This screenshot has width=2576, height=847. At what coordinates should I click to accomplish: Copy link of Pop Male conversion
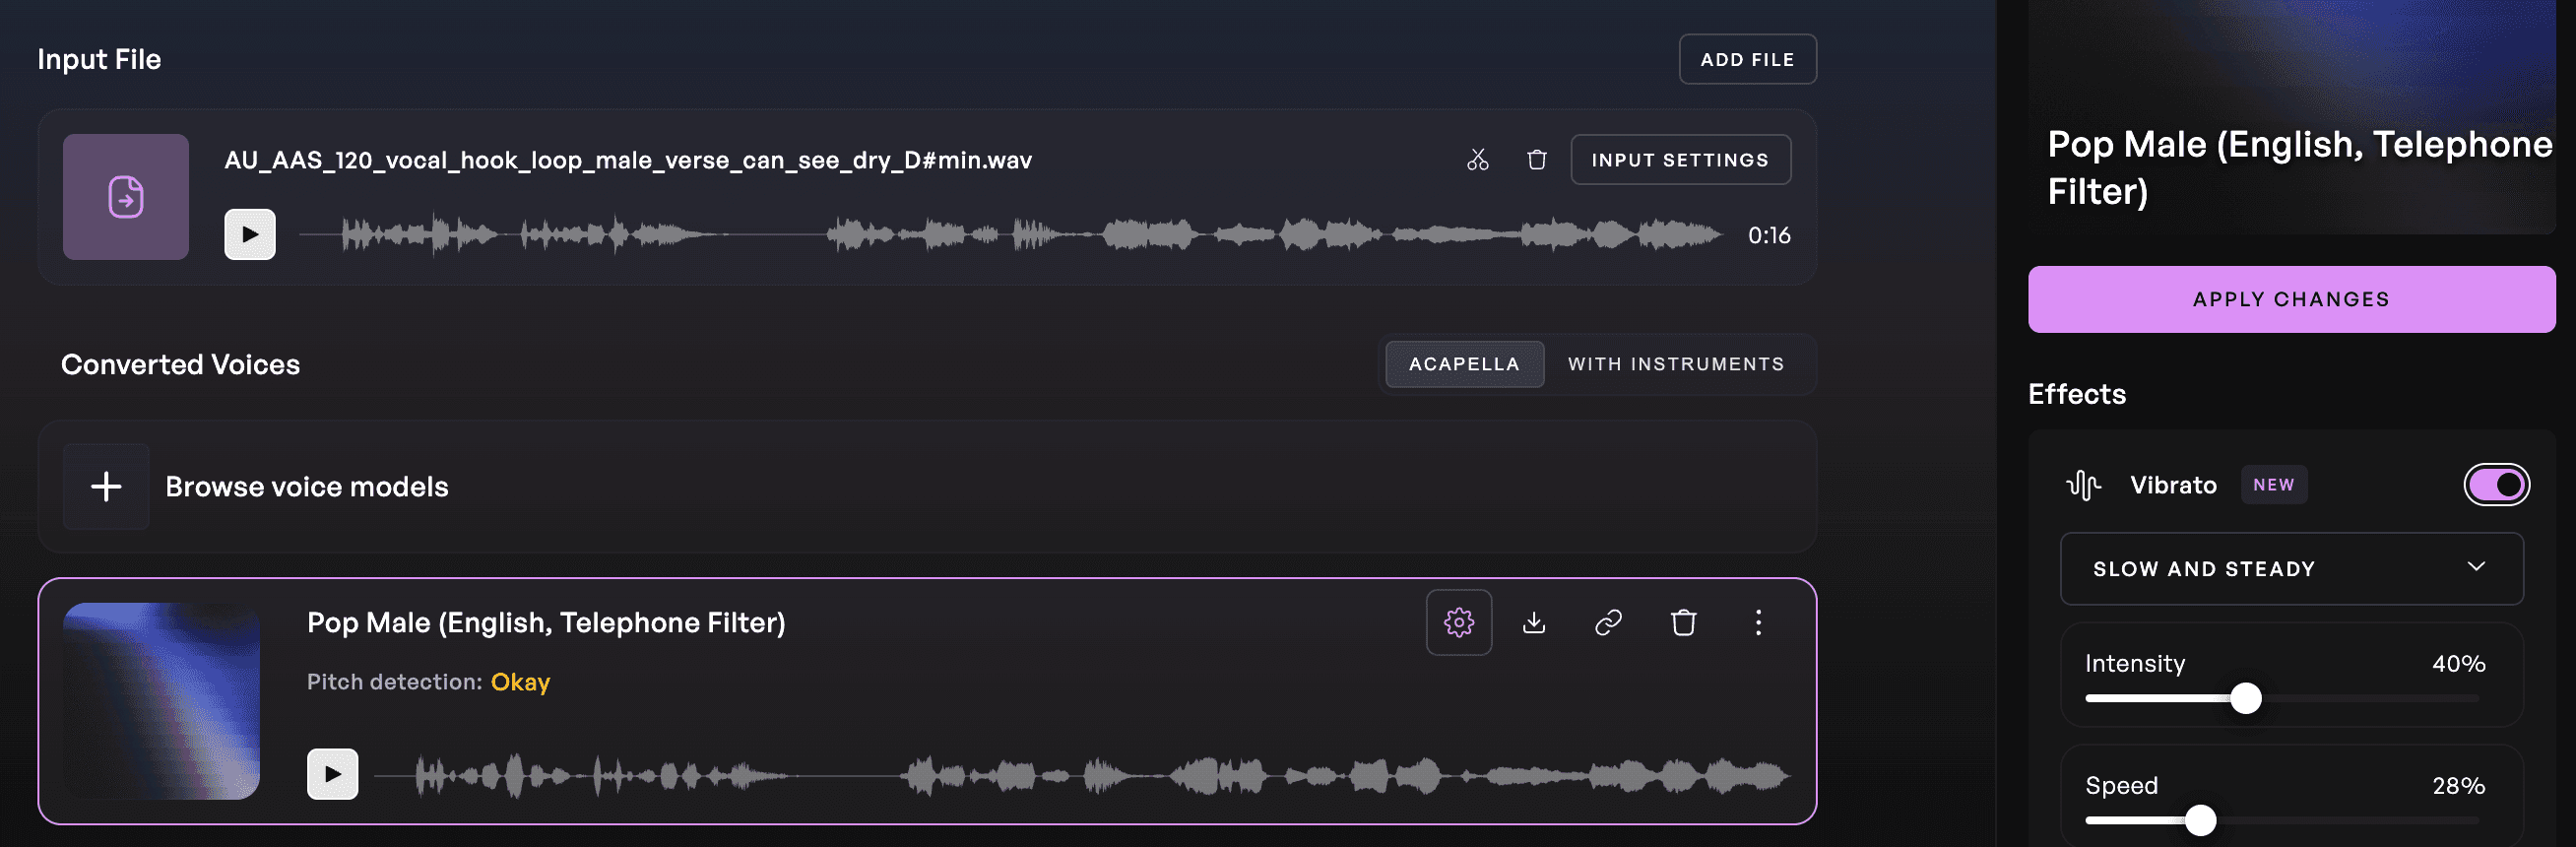point(1608,623)
